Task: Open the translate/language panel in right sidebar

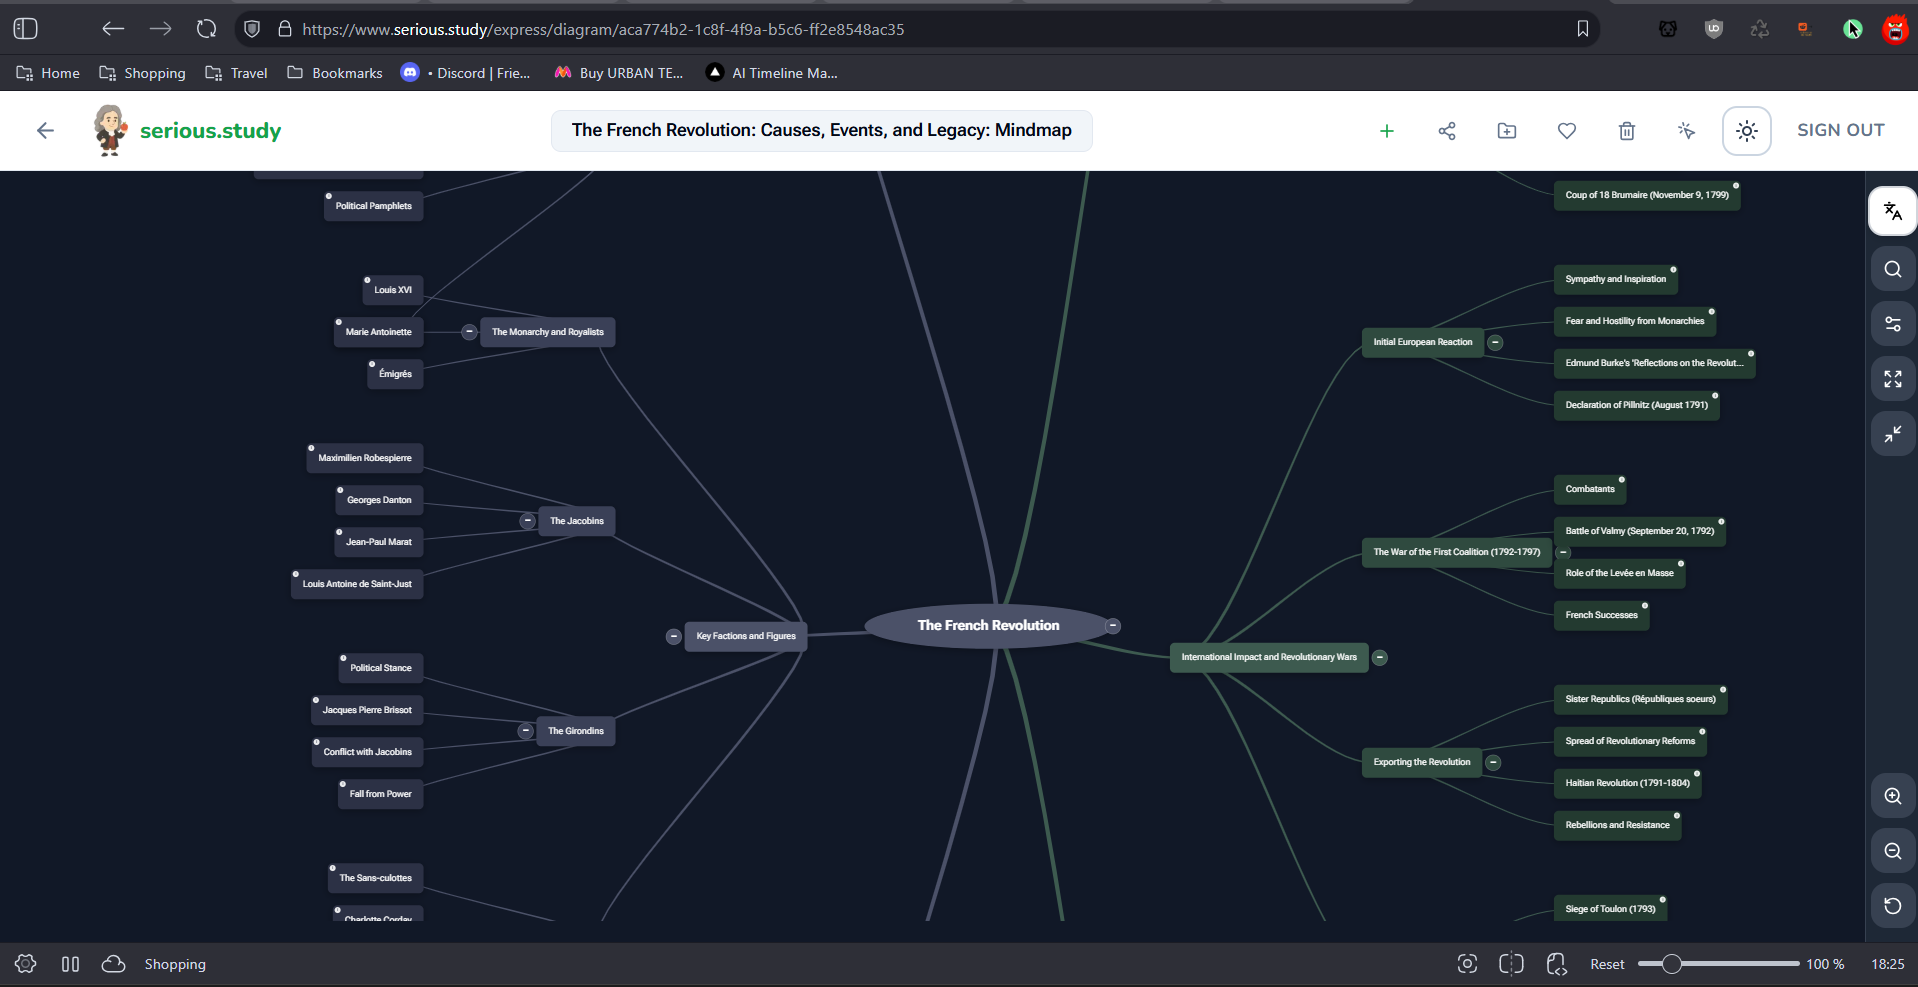Action: 1892,211
